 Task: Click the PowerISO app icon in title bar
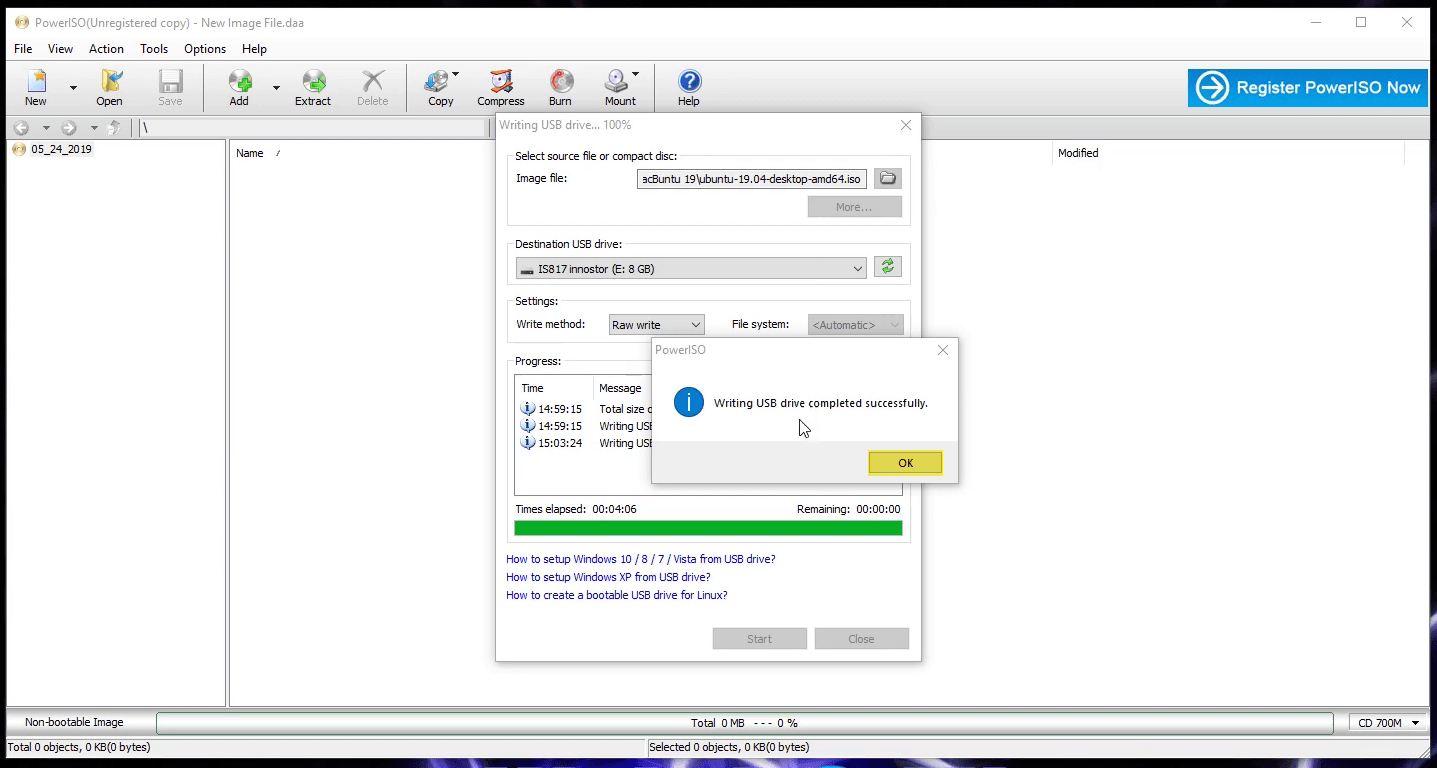coord(21,22)
